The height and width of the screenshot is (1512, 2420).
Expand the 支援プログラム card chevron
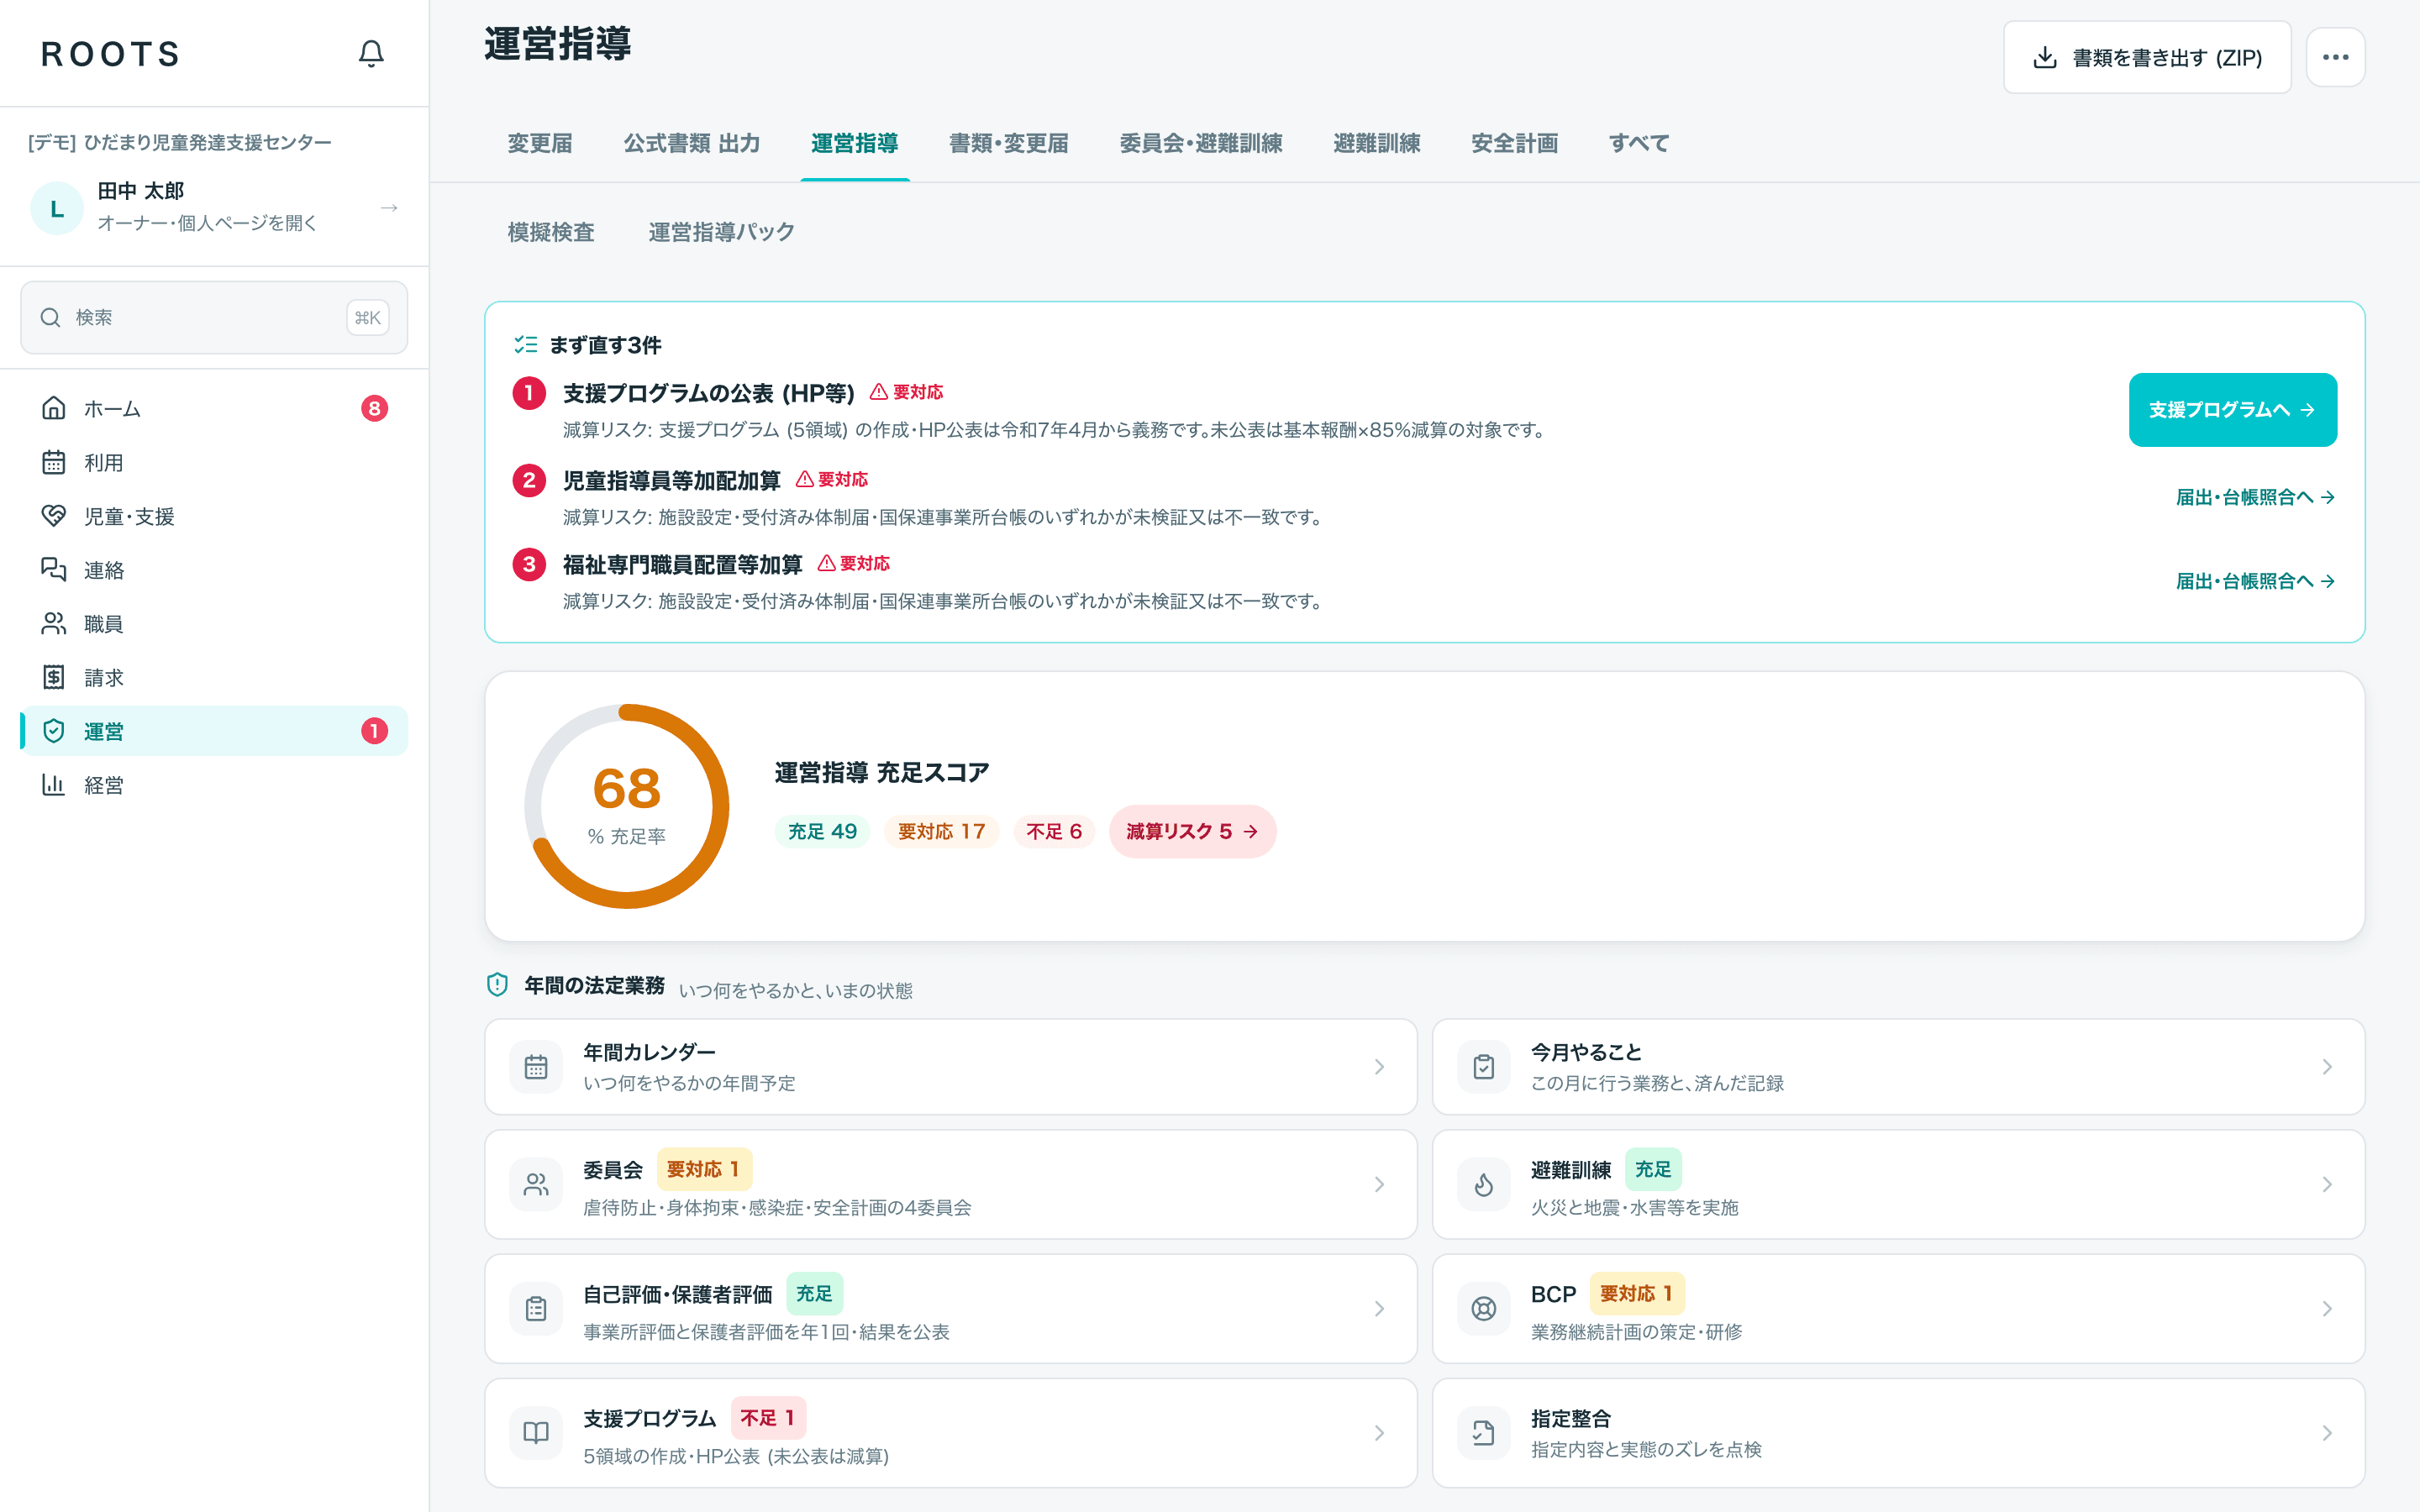(x=1379, y=1433)
